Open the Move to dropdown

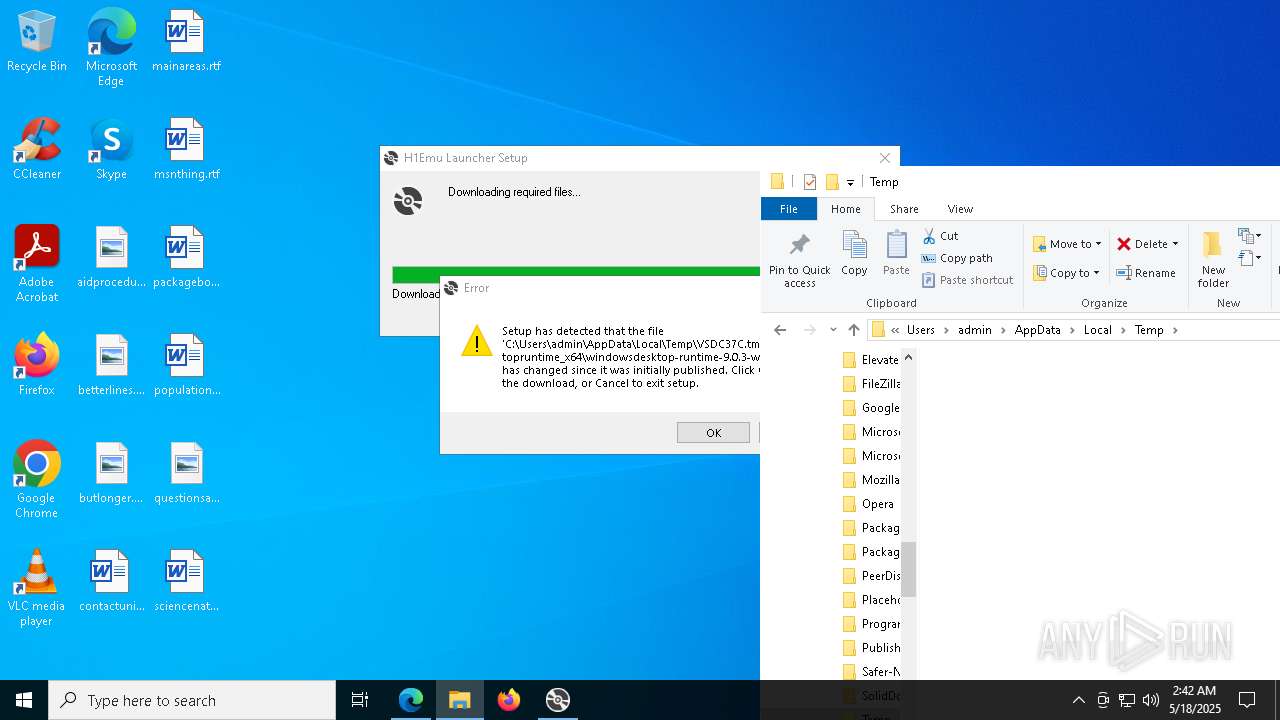point(1067,244)
